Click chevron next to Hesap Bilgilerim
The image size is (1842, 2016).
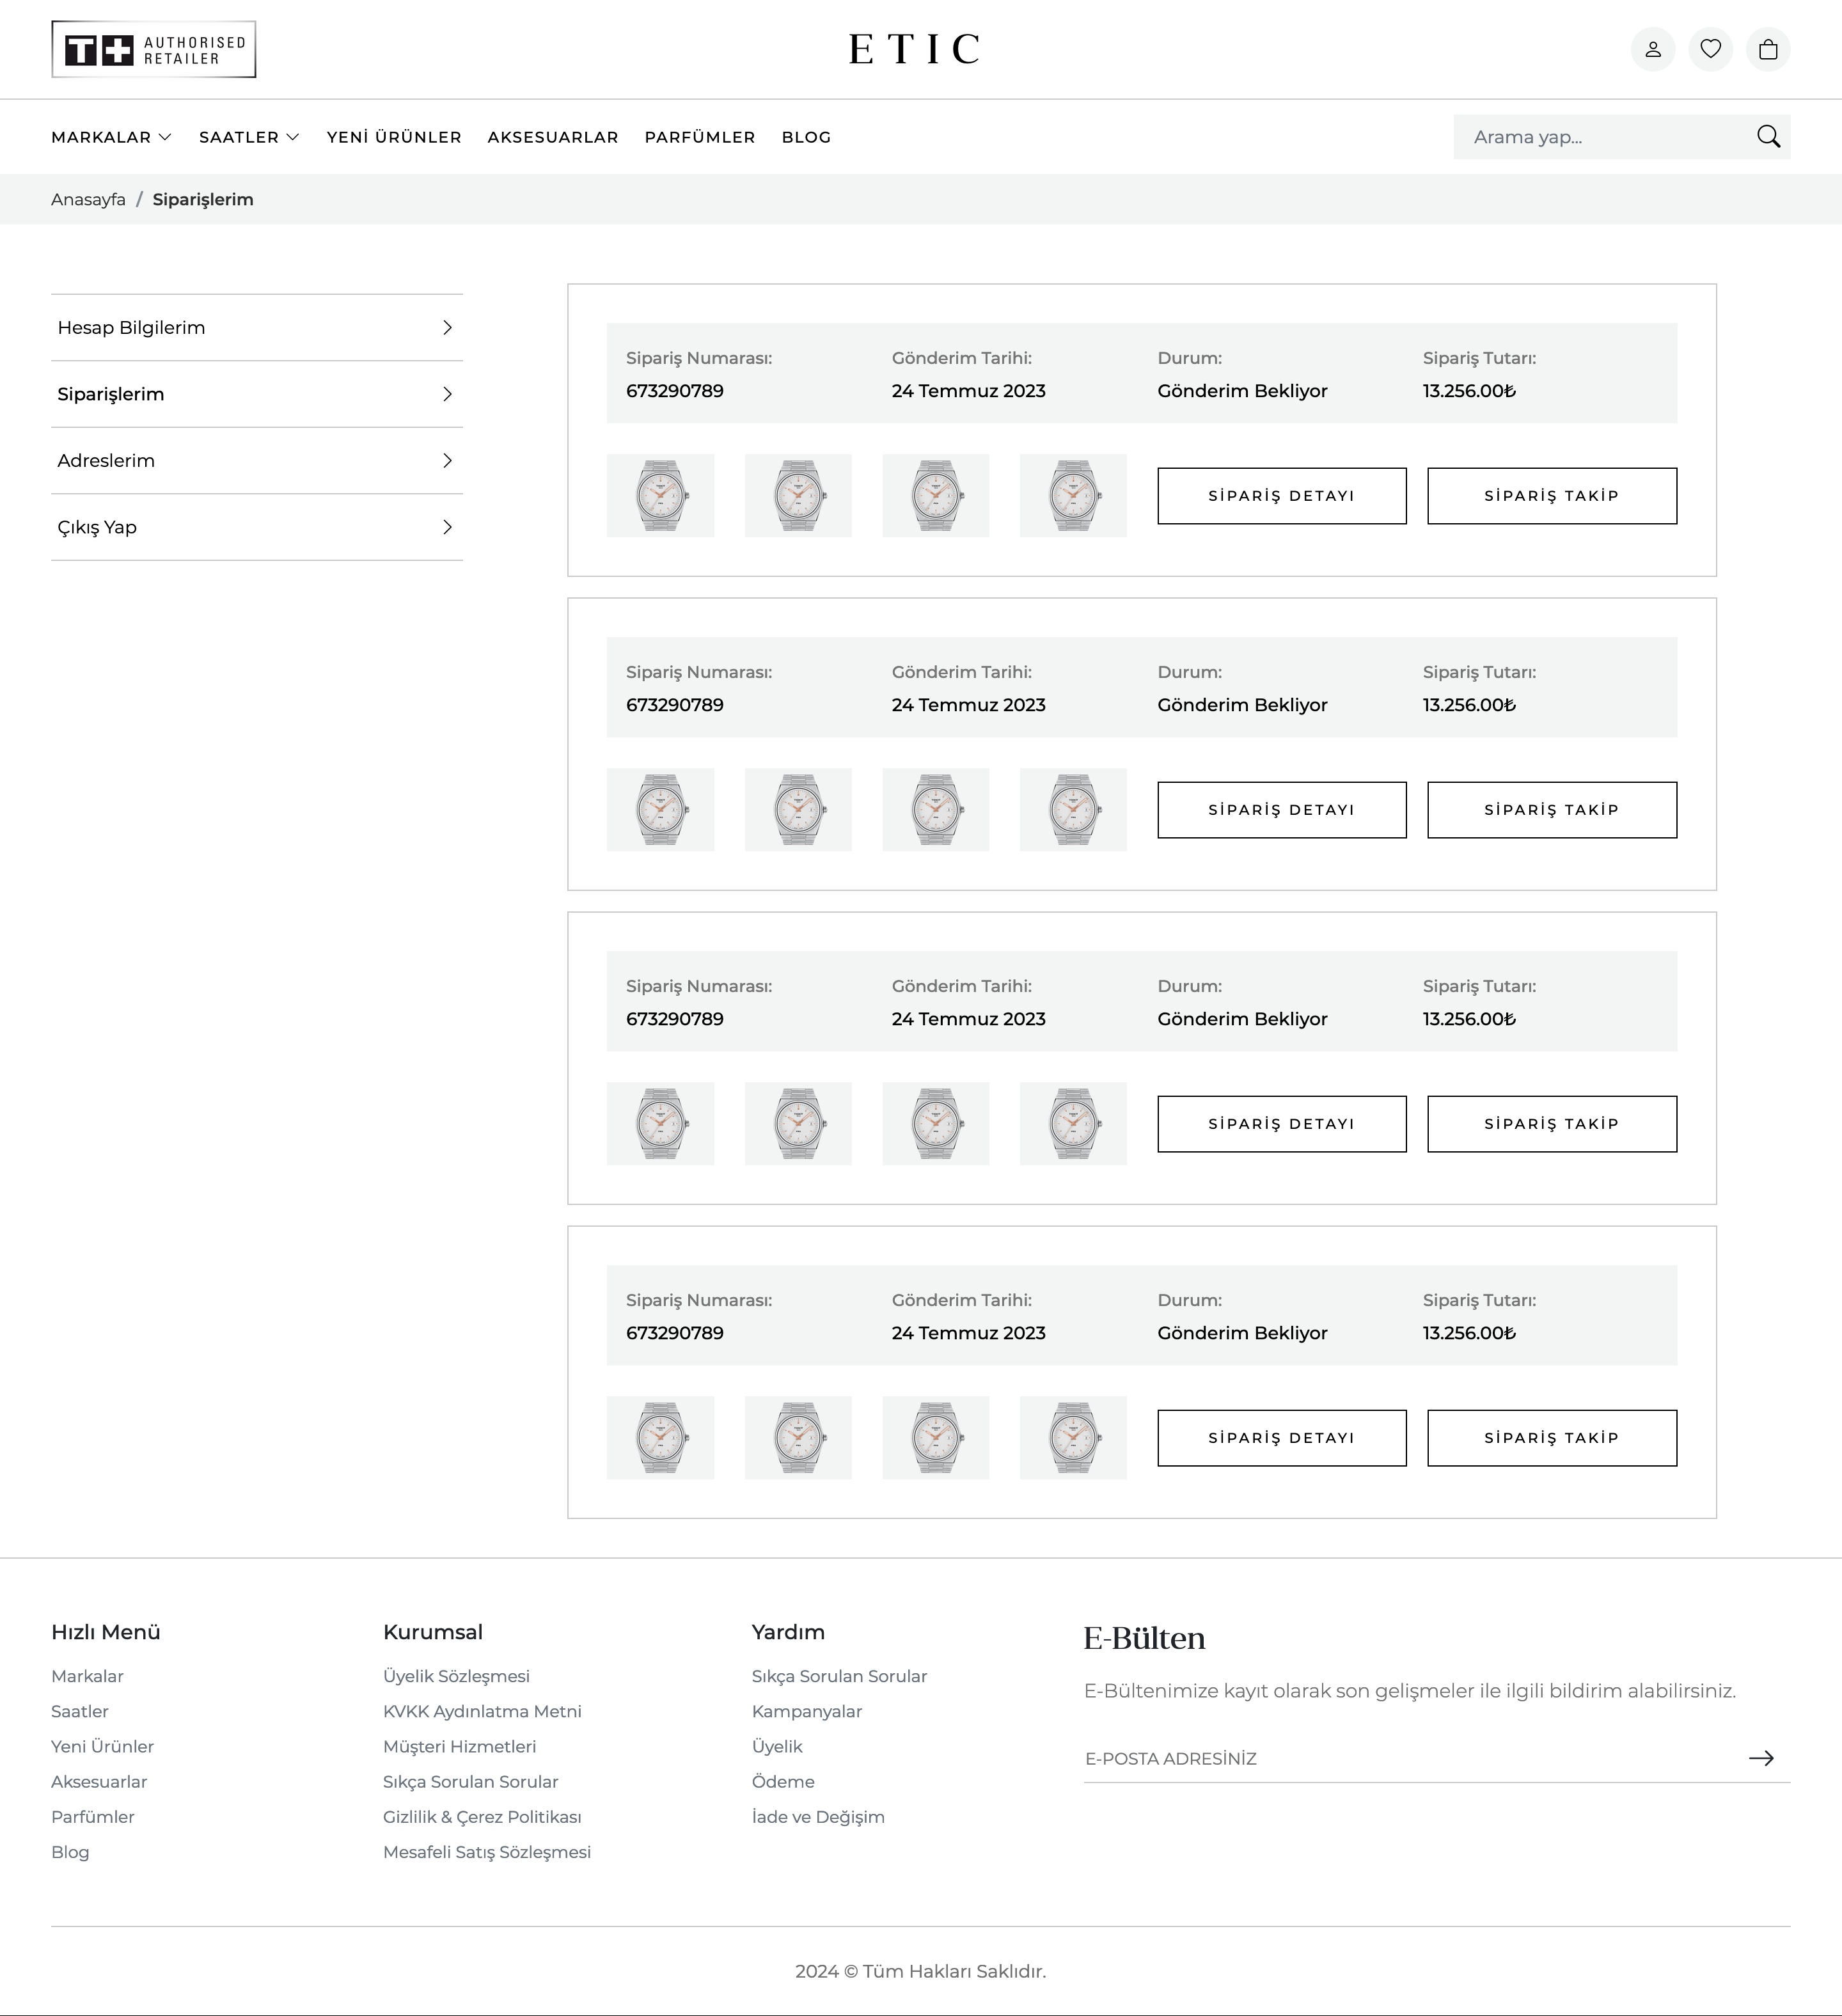tap(447, 328)
